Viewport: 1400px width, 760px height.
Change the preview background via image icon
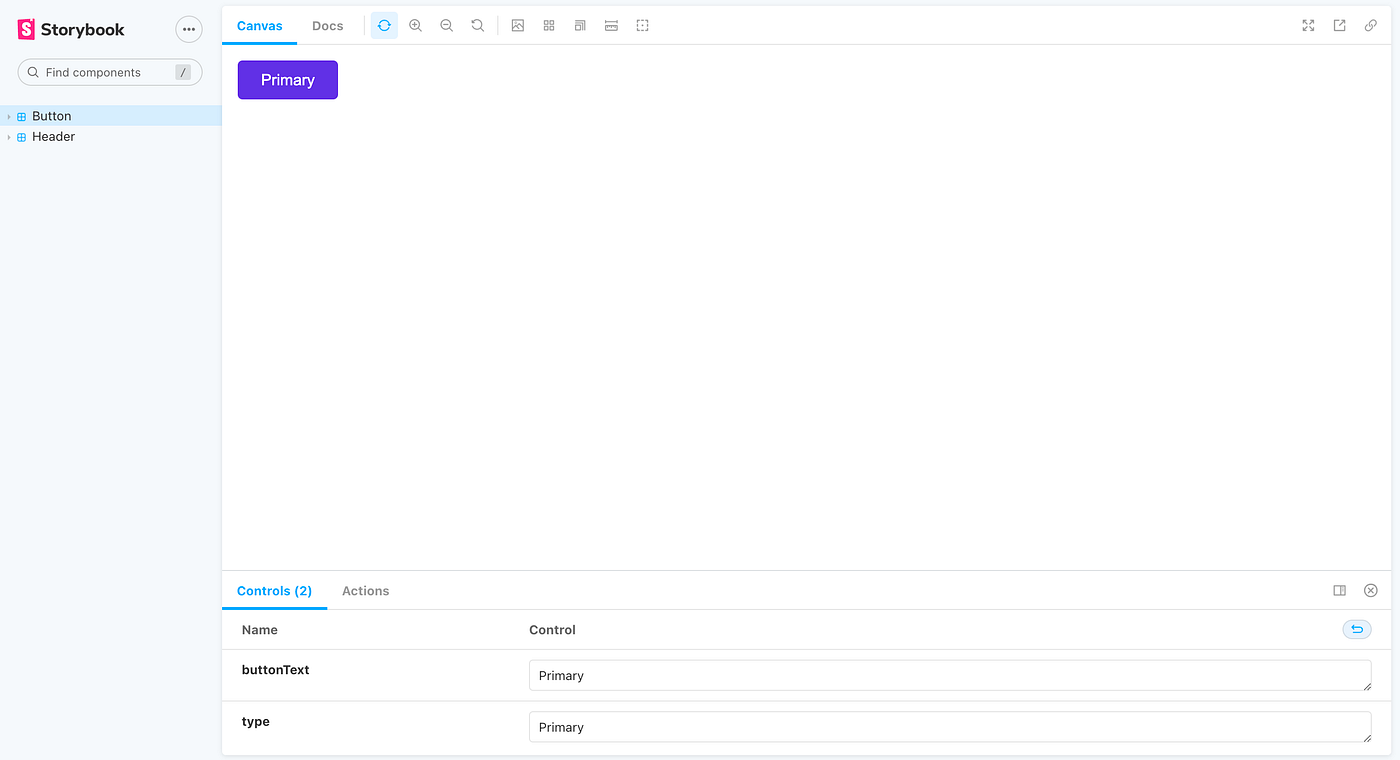pyautogui.click(x=518, y=25)
